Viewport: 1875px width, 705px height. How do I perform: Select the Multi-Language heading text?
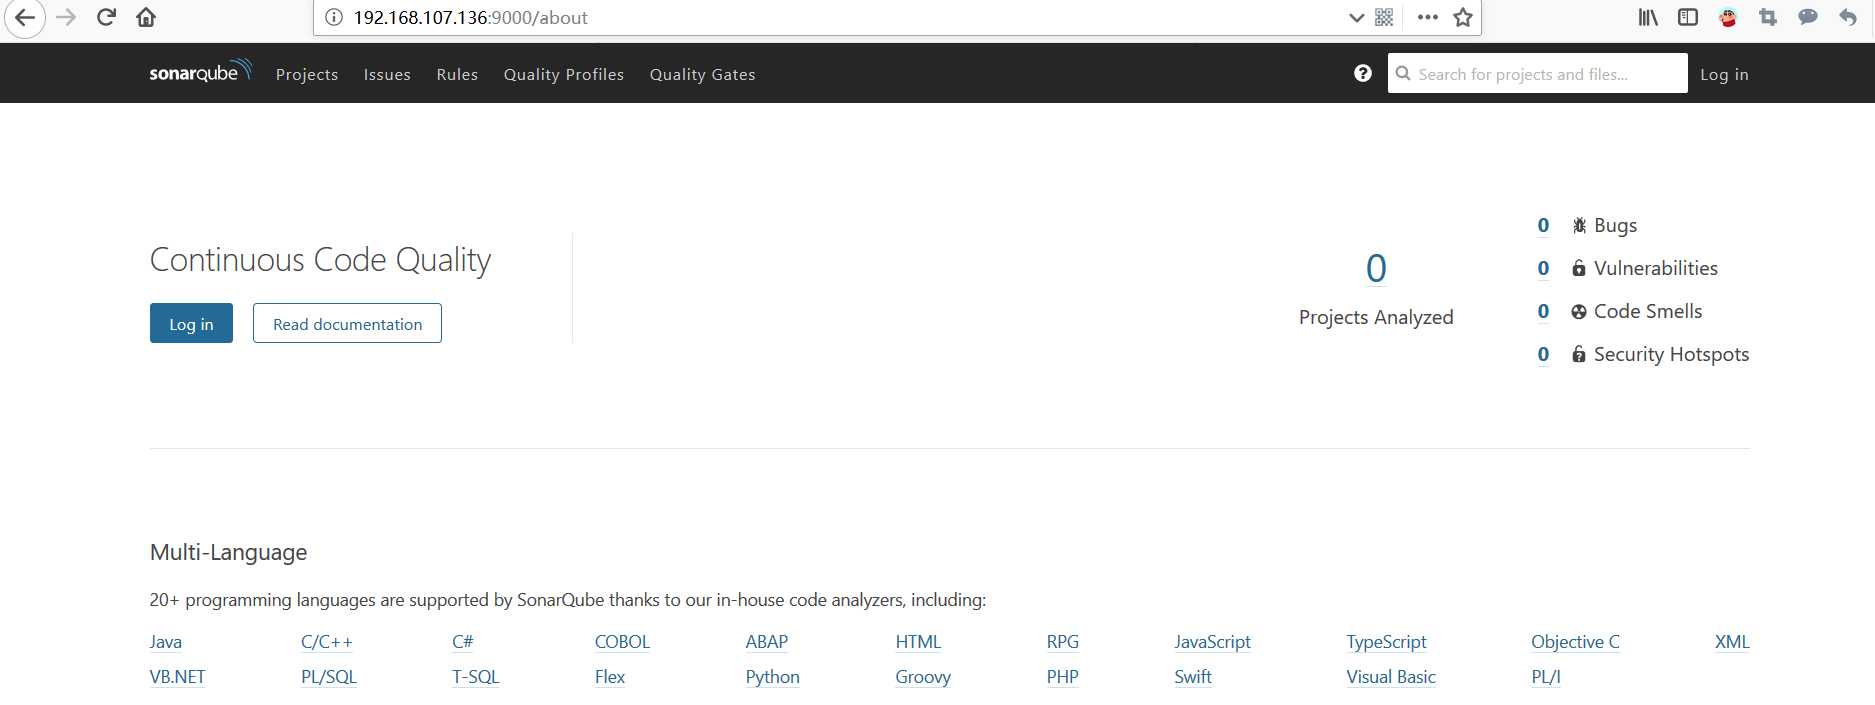click(x=229, y=552)
